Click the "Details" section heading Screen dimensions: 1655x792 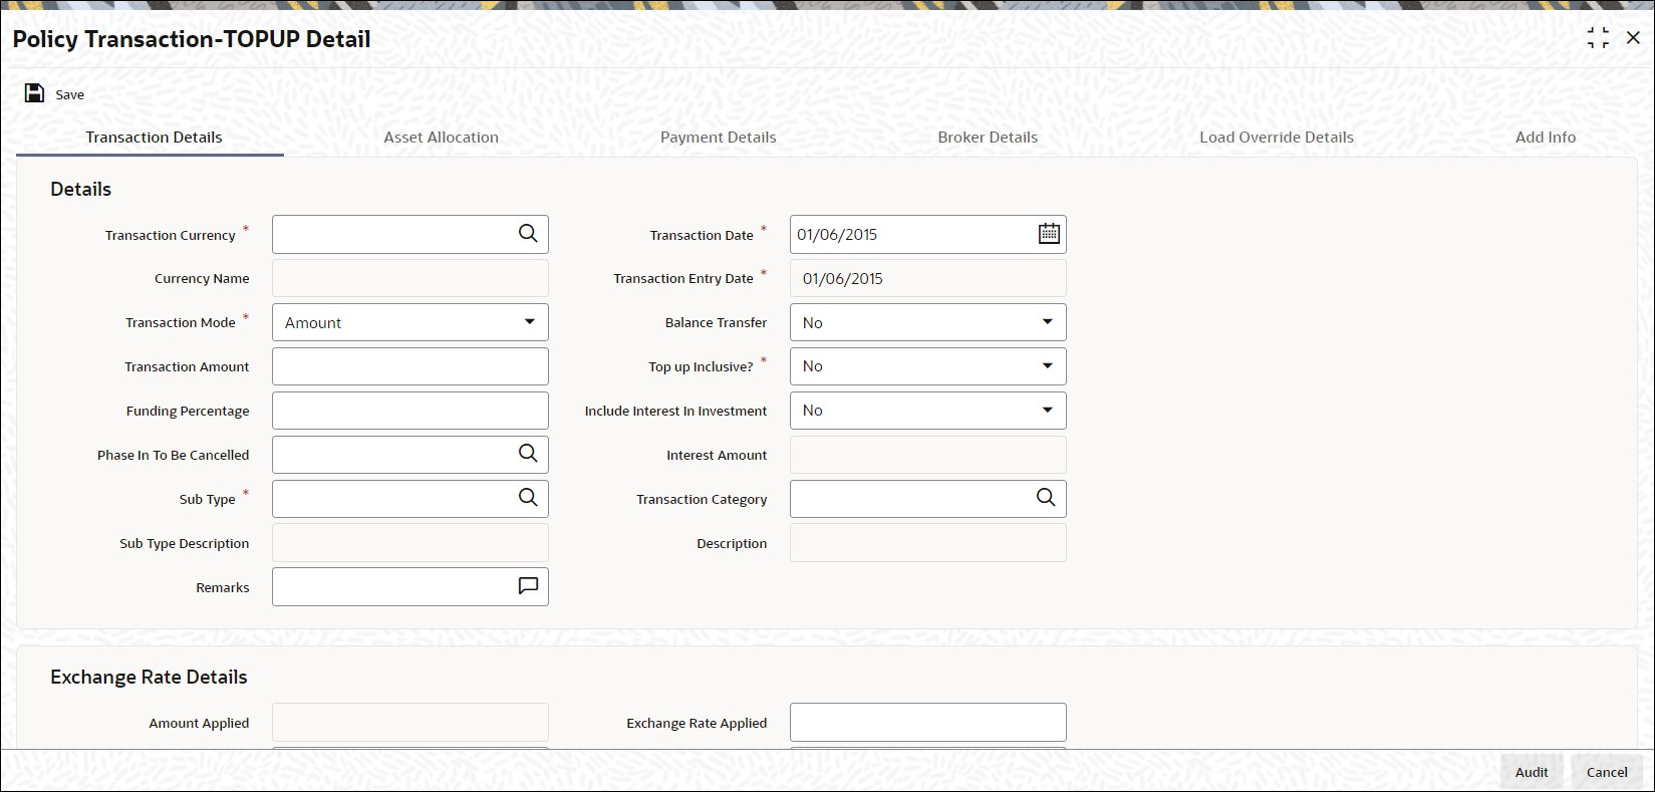pos(81,189)
